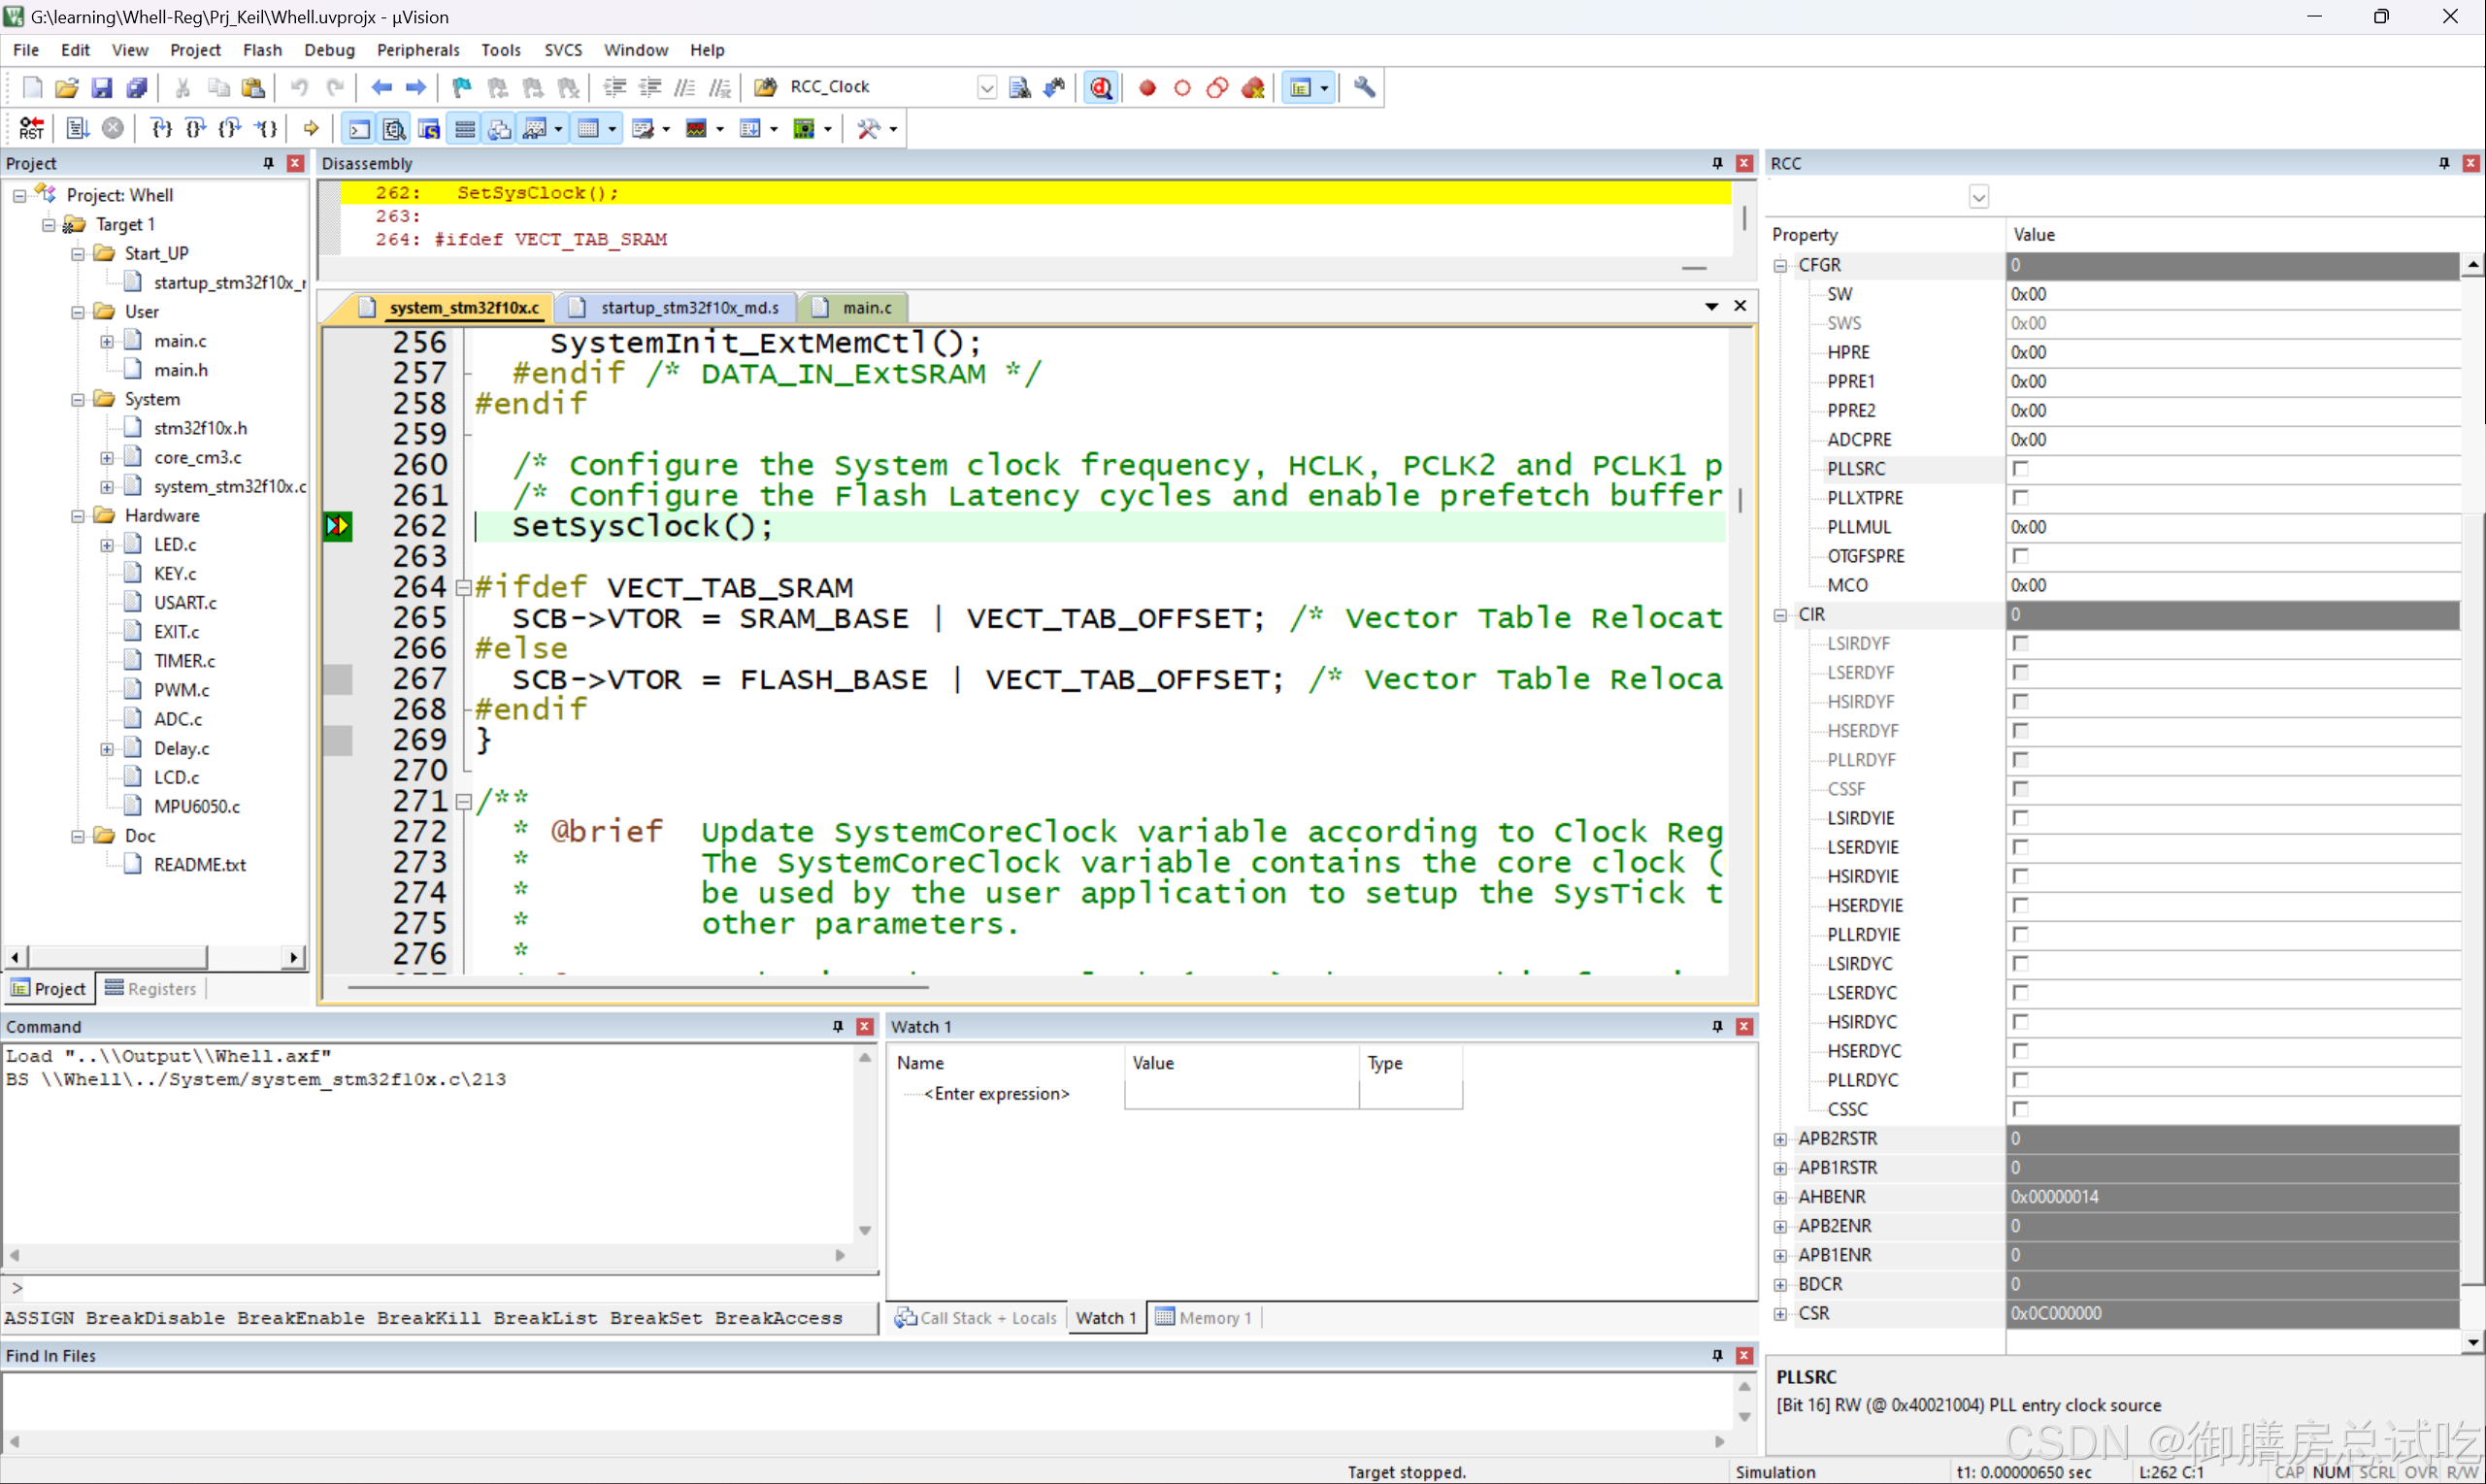This screenshot has height=1484, width=2486.
Task: Click the Step into icon
Action: click(x=161, y=128)
